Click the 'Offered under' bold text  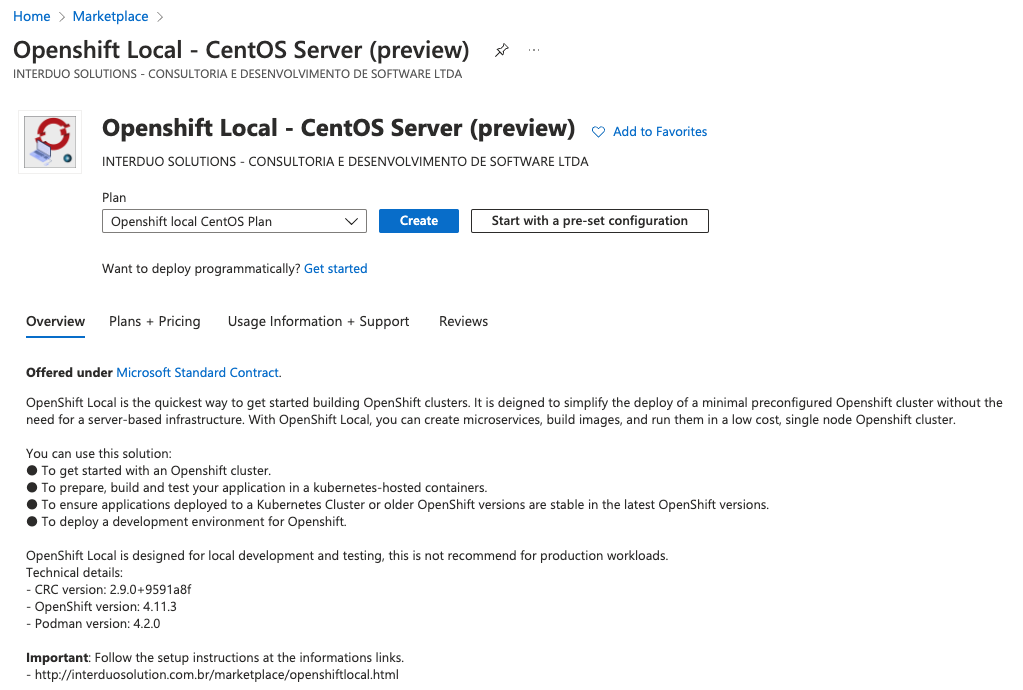(x=69, y=372)
